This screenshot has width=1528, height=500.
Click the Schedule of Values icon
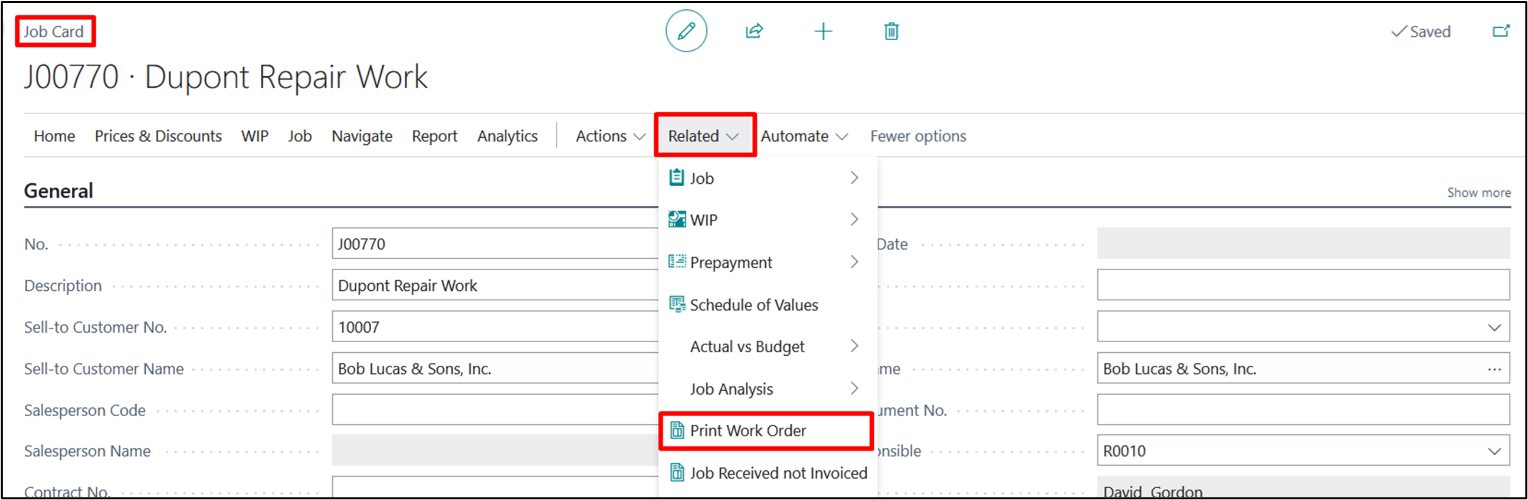pos(677,305)
